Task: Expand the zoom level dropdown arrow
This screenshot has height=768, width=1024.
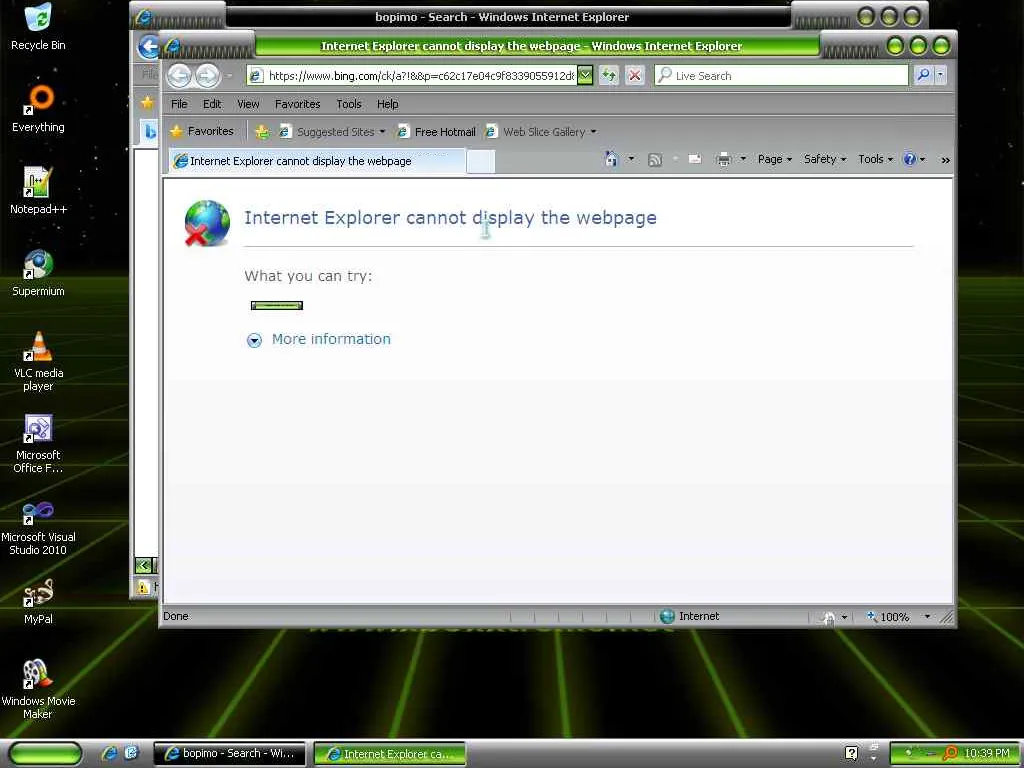Action: [x=927, y=616]
